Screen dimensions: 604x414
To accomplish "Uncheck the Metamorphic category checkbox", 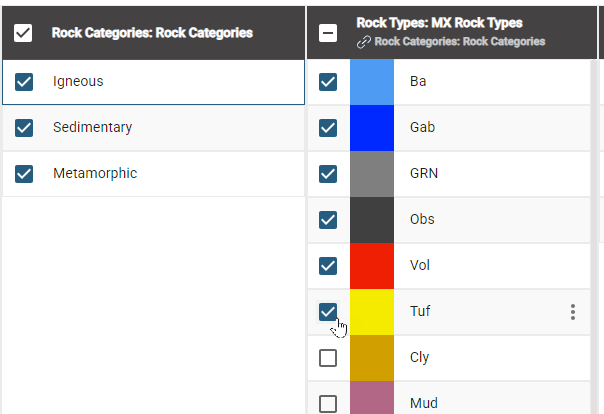I will (25, 174).
